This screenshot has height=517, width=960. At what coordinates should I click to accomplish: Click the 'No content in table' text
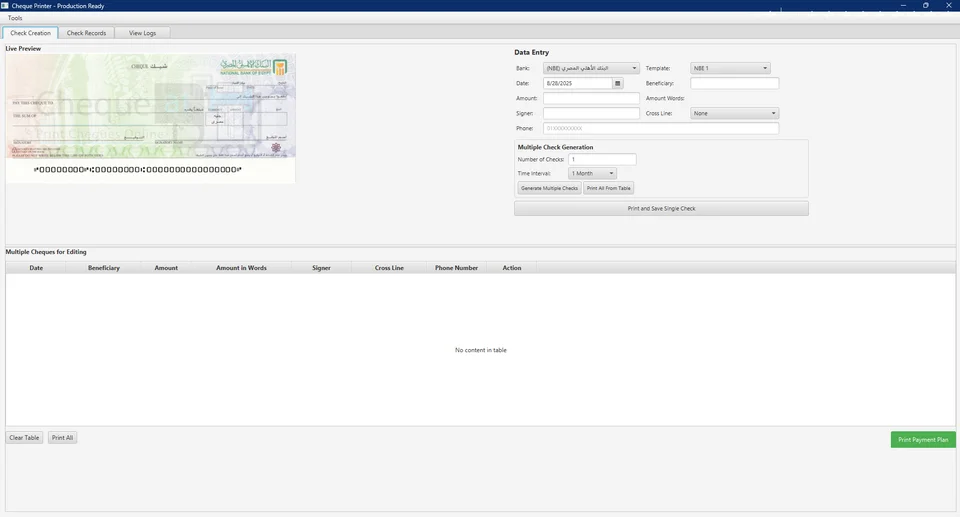point(481,350)
